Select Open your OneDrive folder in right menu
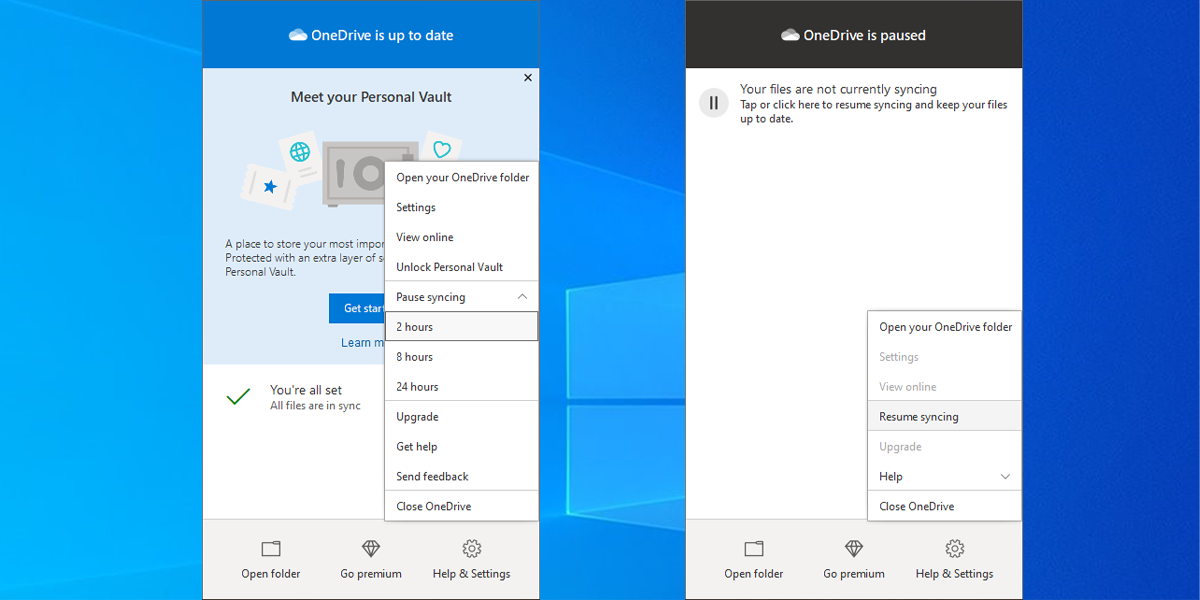This screenshot has width=1200, height=600. click(945, 327)
